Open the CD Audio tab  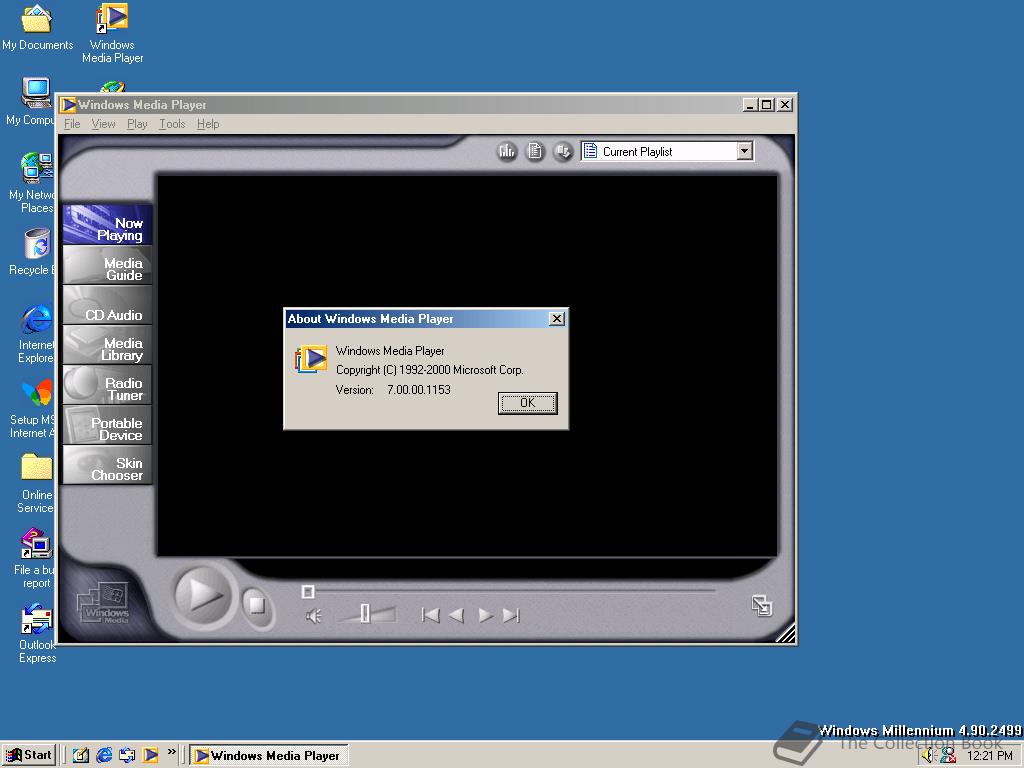[x=108, y=305]
